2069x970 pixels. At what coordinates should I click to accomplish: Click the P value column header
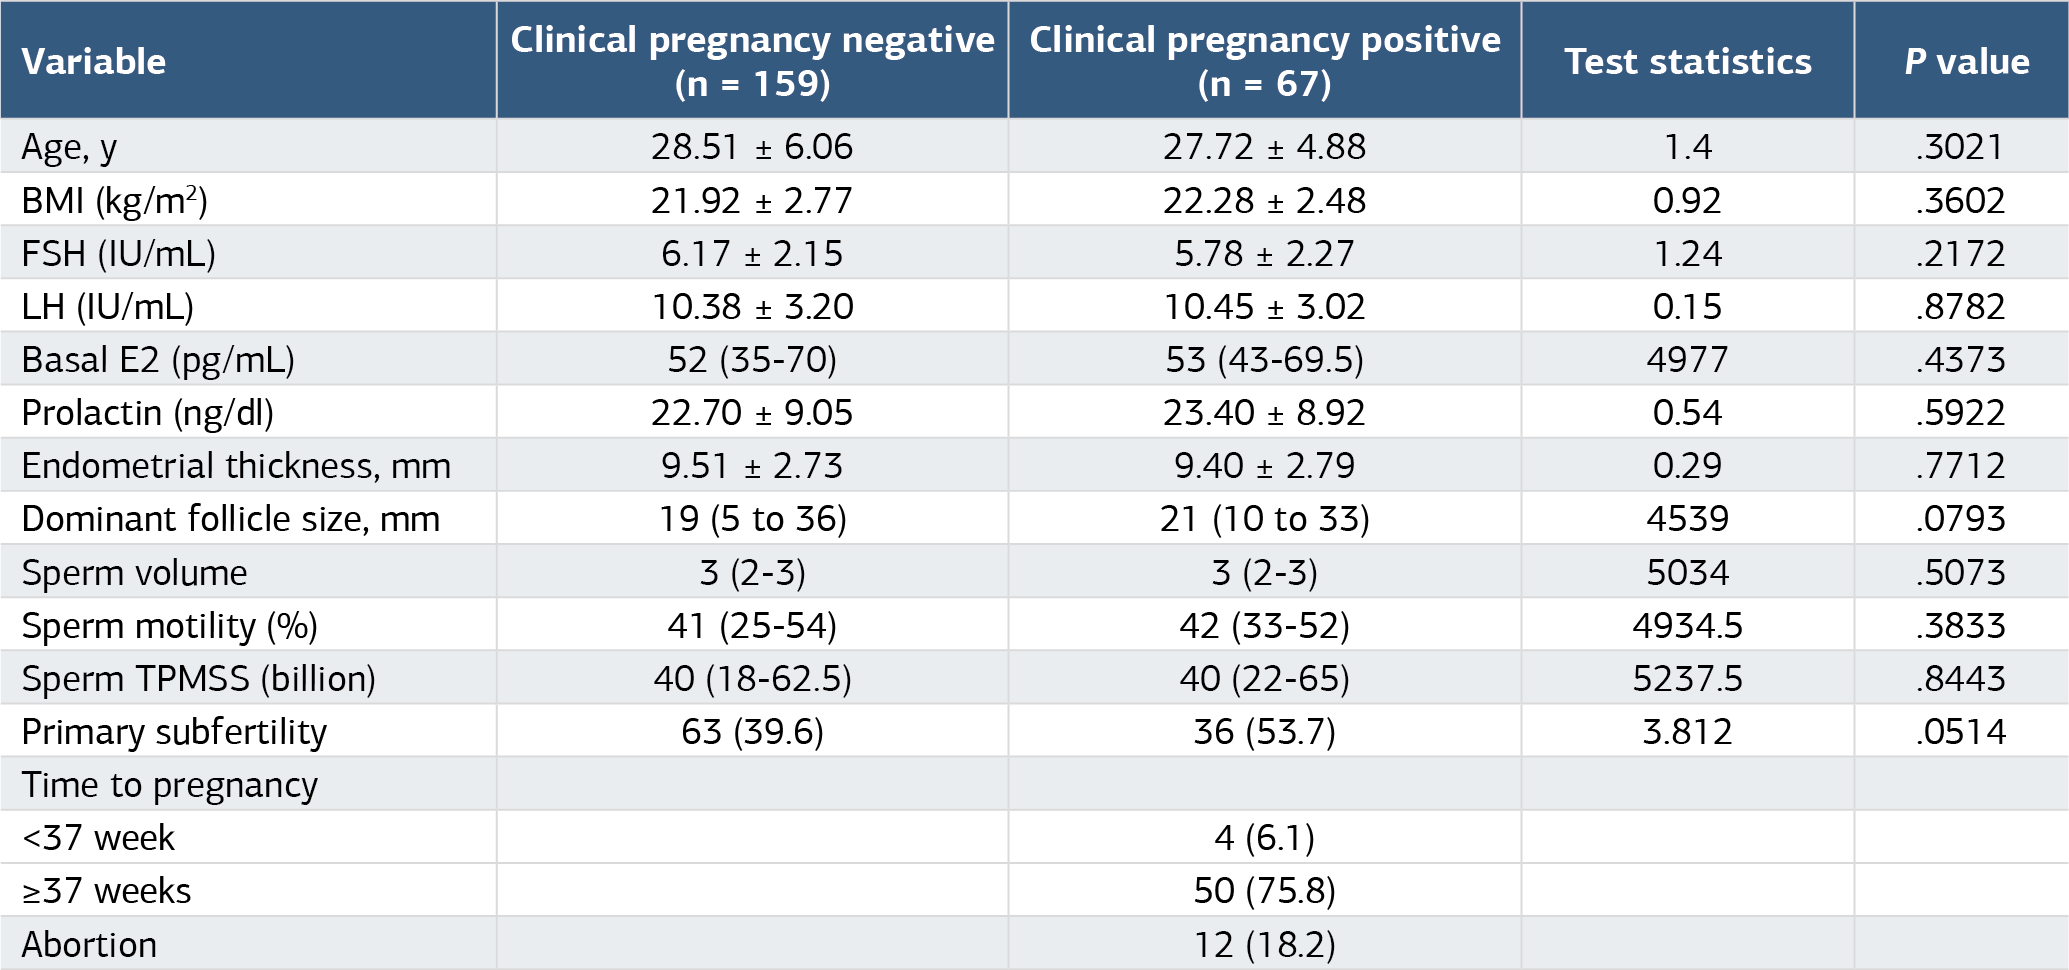(x=1967, y=62)
